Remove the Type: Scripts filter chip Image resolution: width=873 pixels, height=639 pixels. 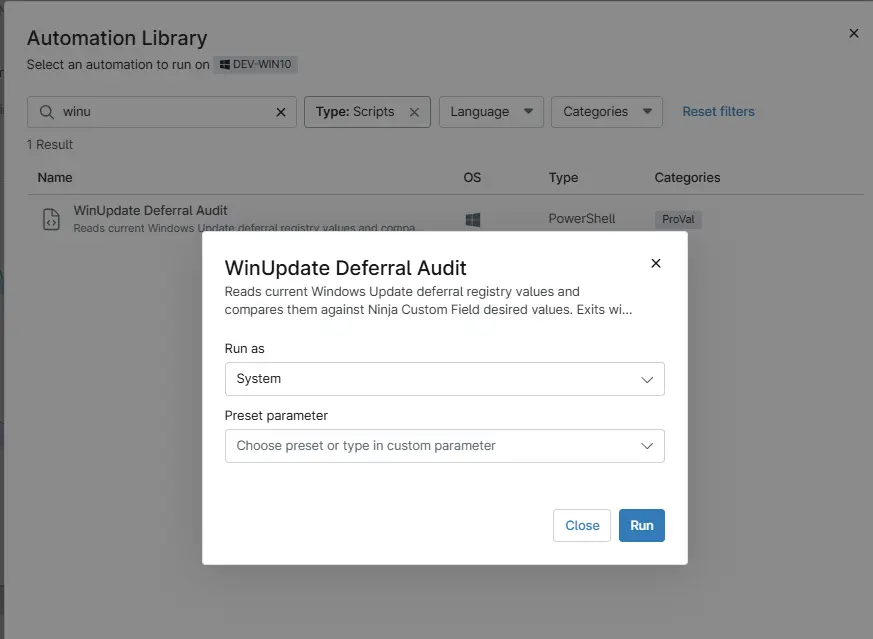414,112
